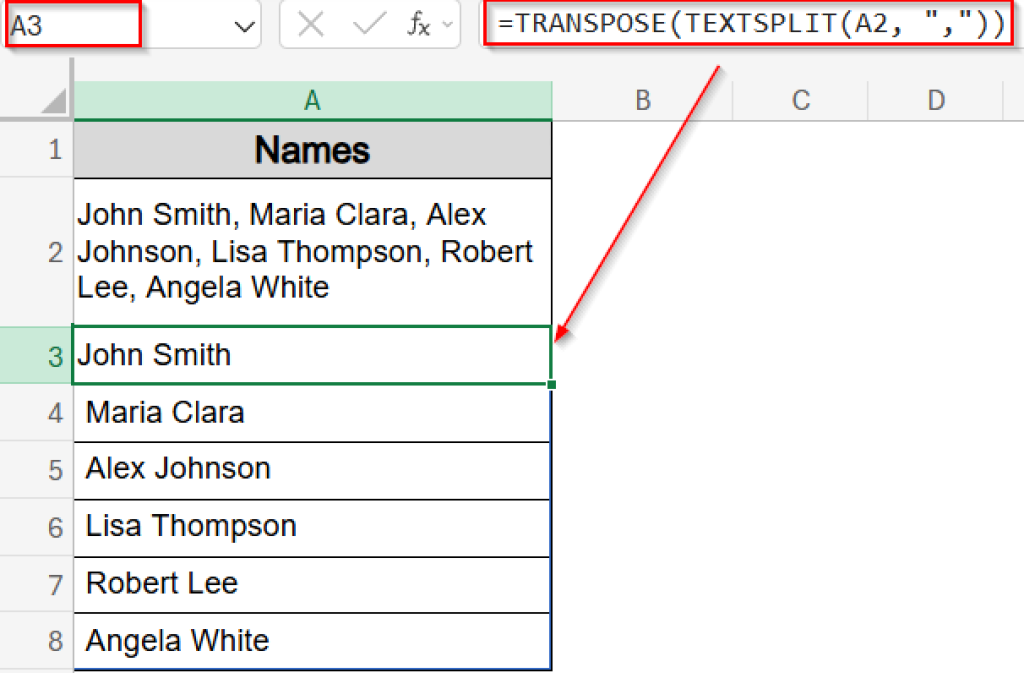The height and width of the screenshot is (673, 1024).
Task: Open the Name Box dropdown arrow
Action: tap(245, 23)
